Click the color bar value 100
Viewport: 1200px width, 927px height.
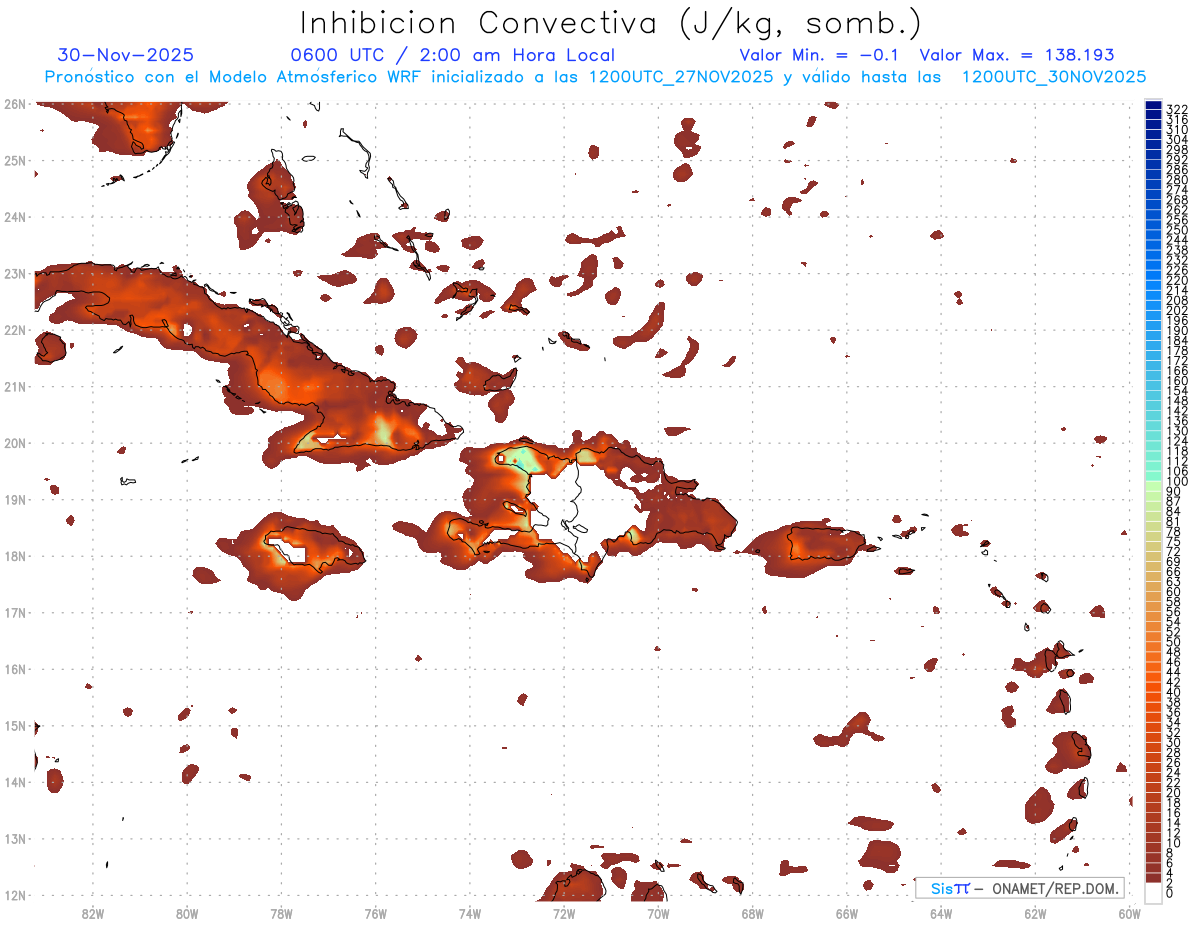coord(1177,482)
